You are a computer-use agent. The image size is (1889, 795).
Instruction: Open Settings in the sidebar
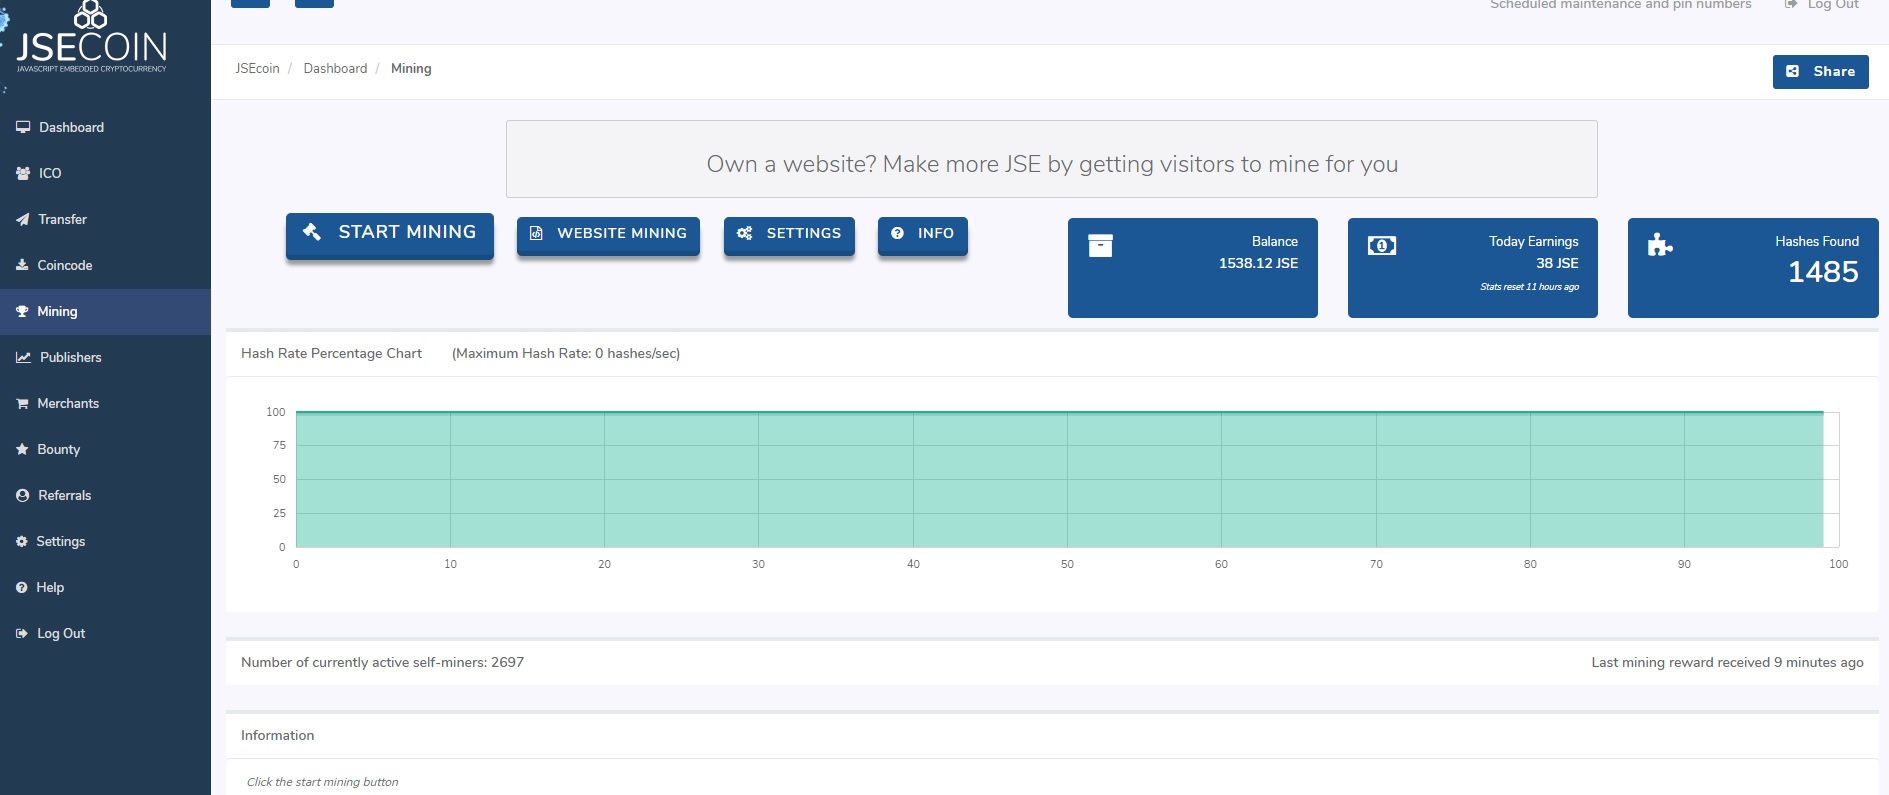60,541
